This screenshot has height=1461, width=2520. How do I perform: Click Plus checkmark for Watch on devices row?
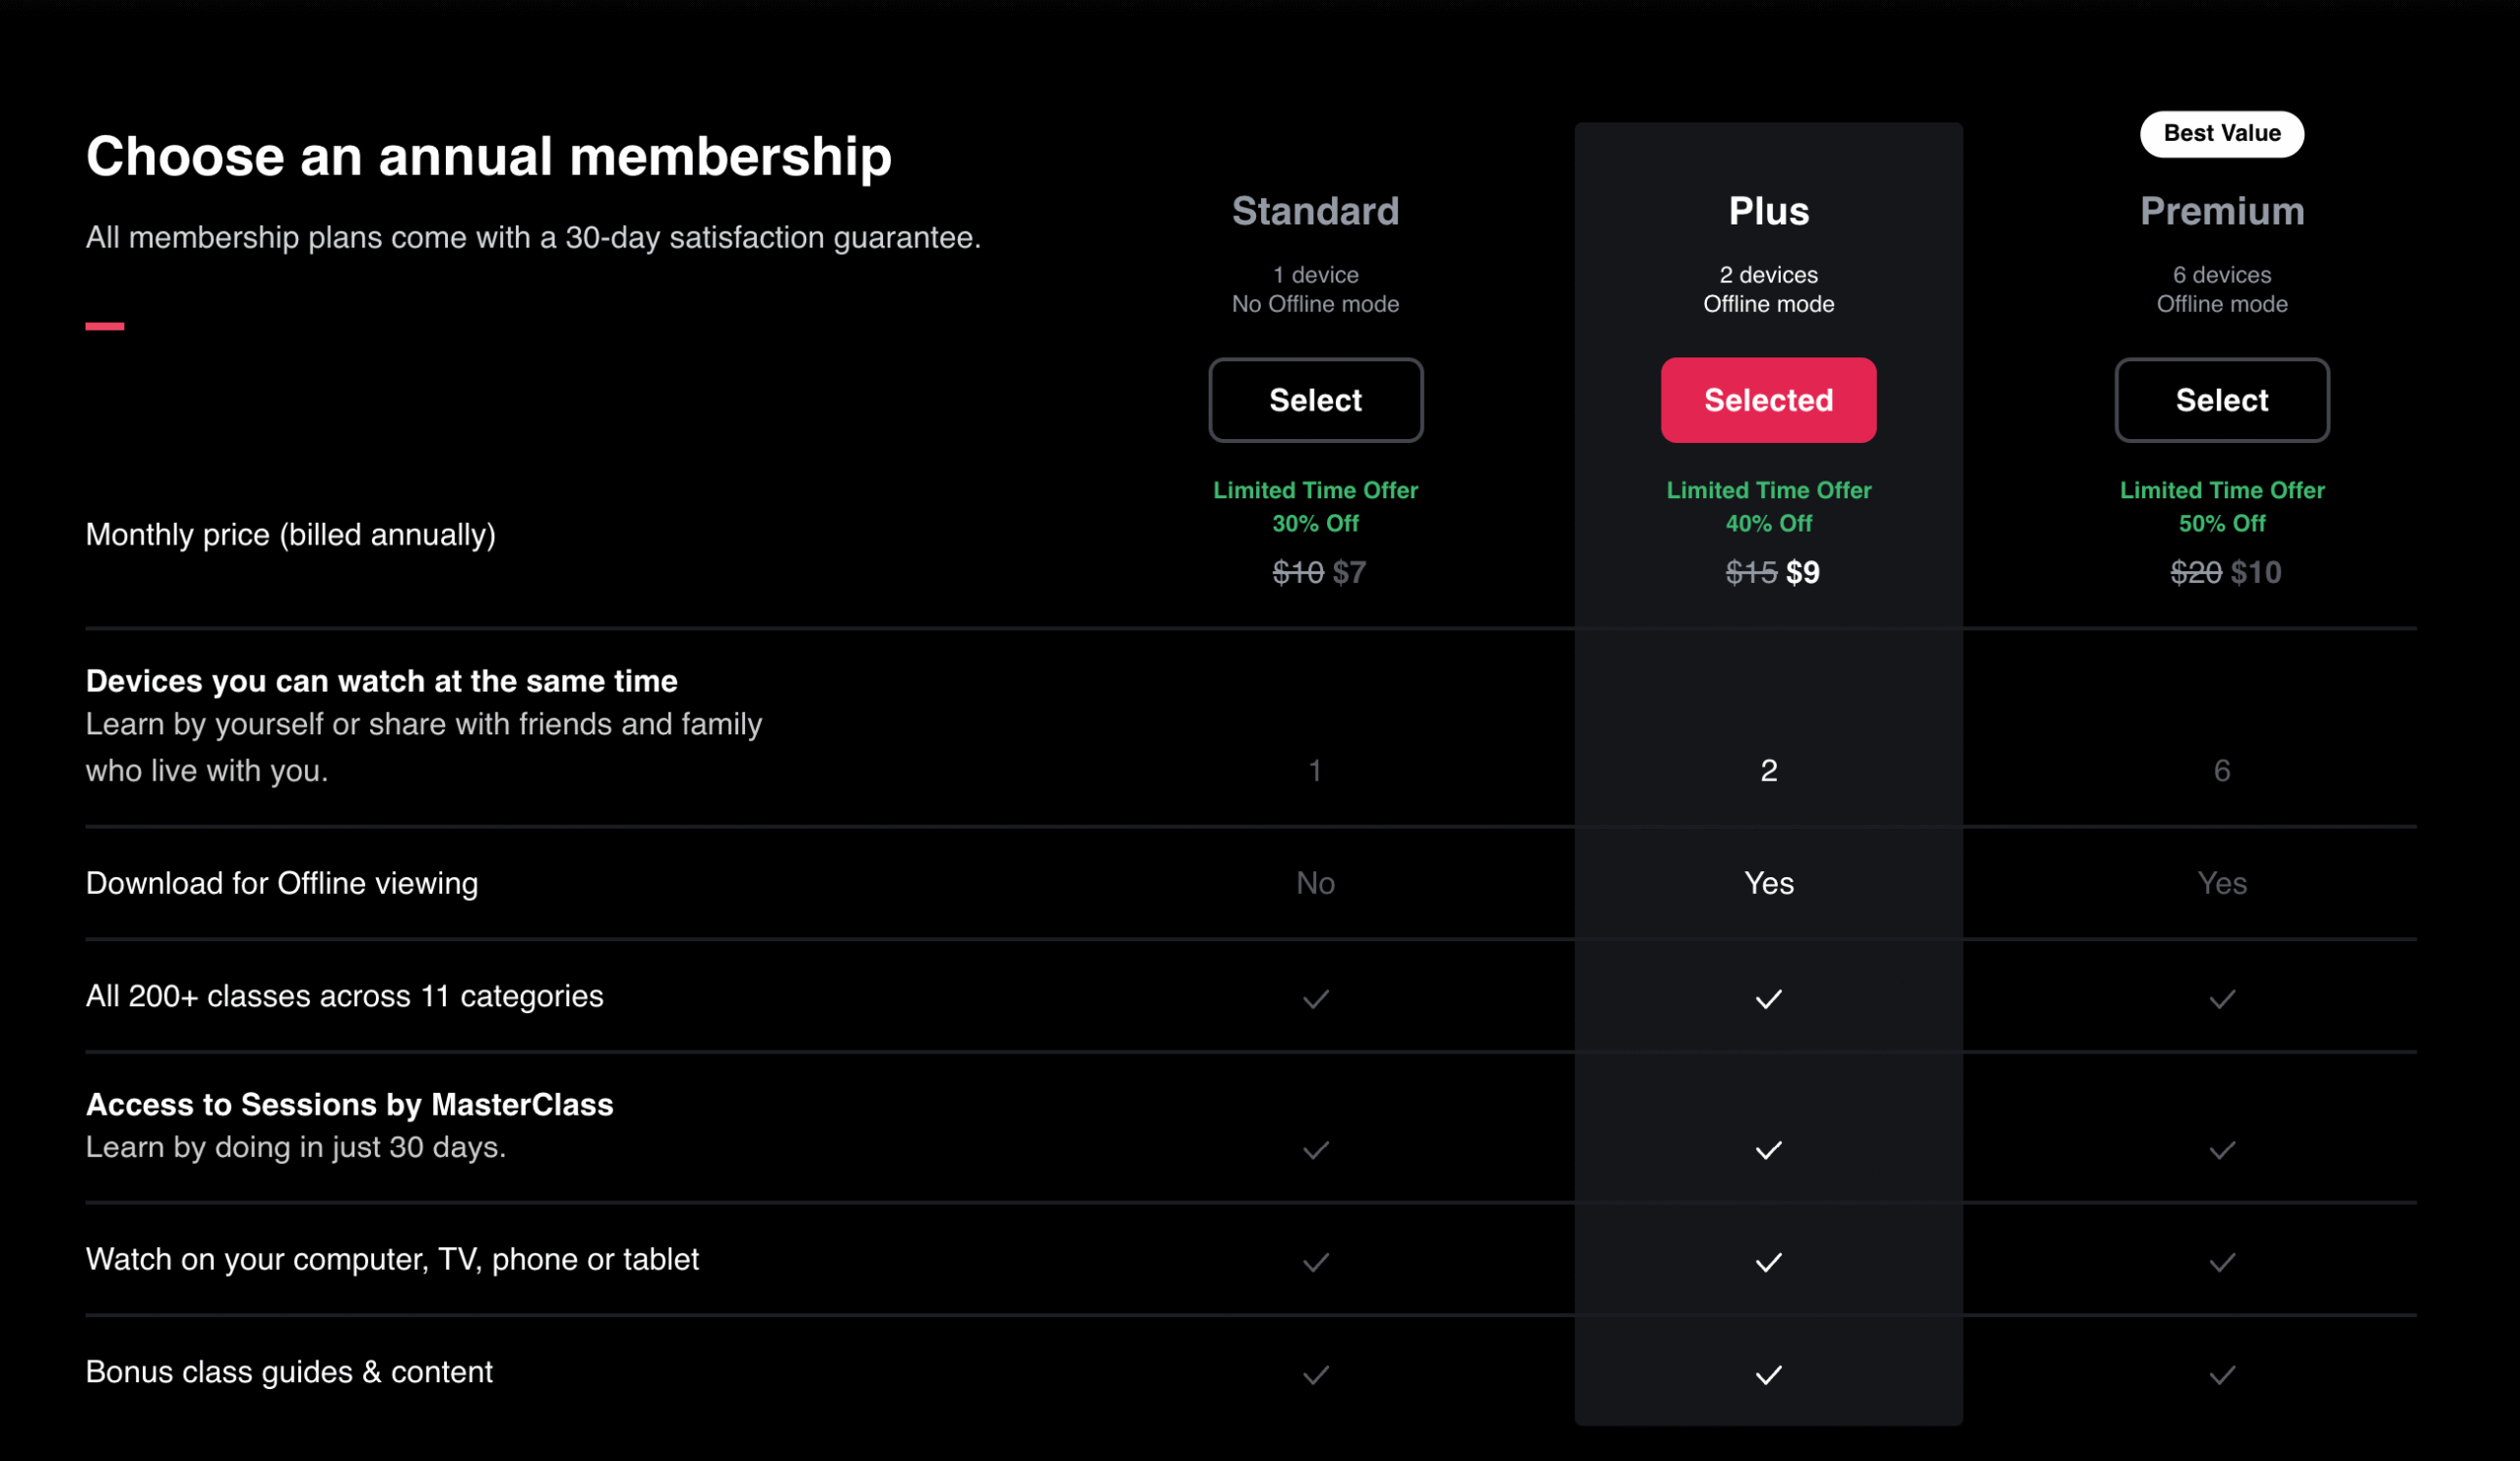coord(1768,1262)
